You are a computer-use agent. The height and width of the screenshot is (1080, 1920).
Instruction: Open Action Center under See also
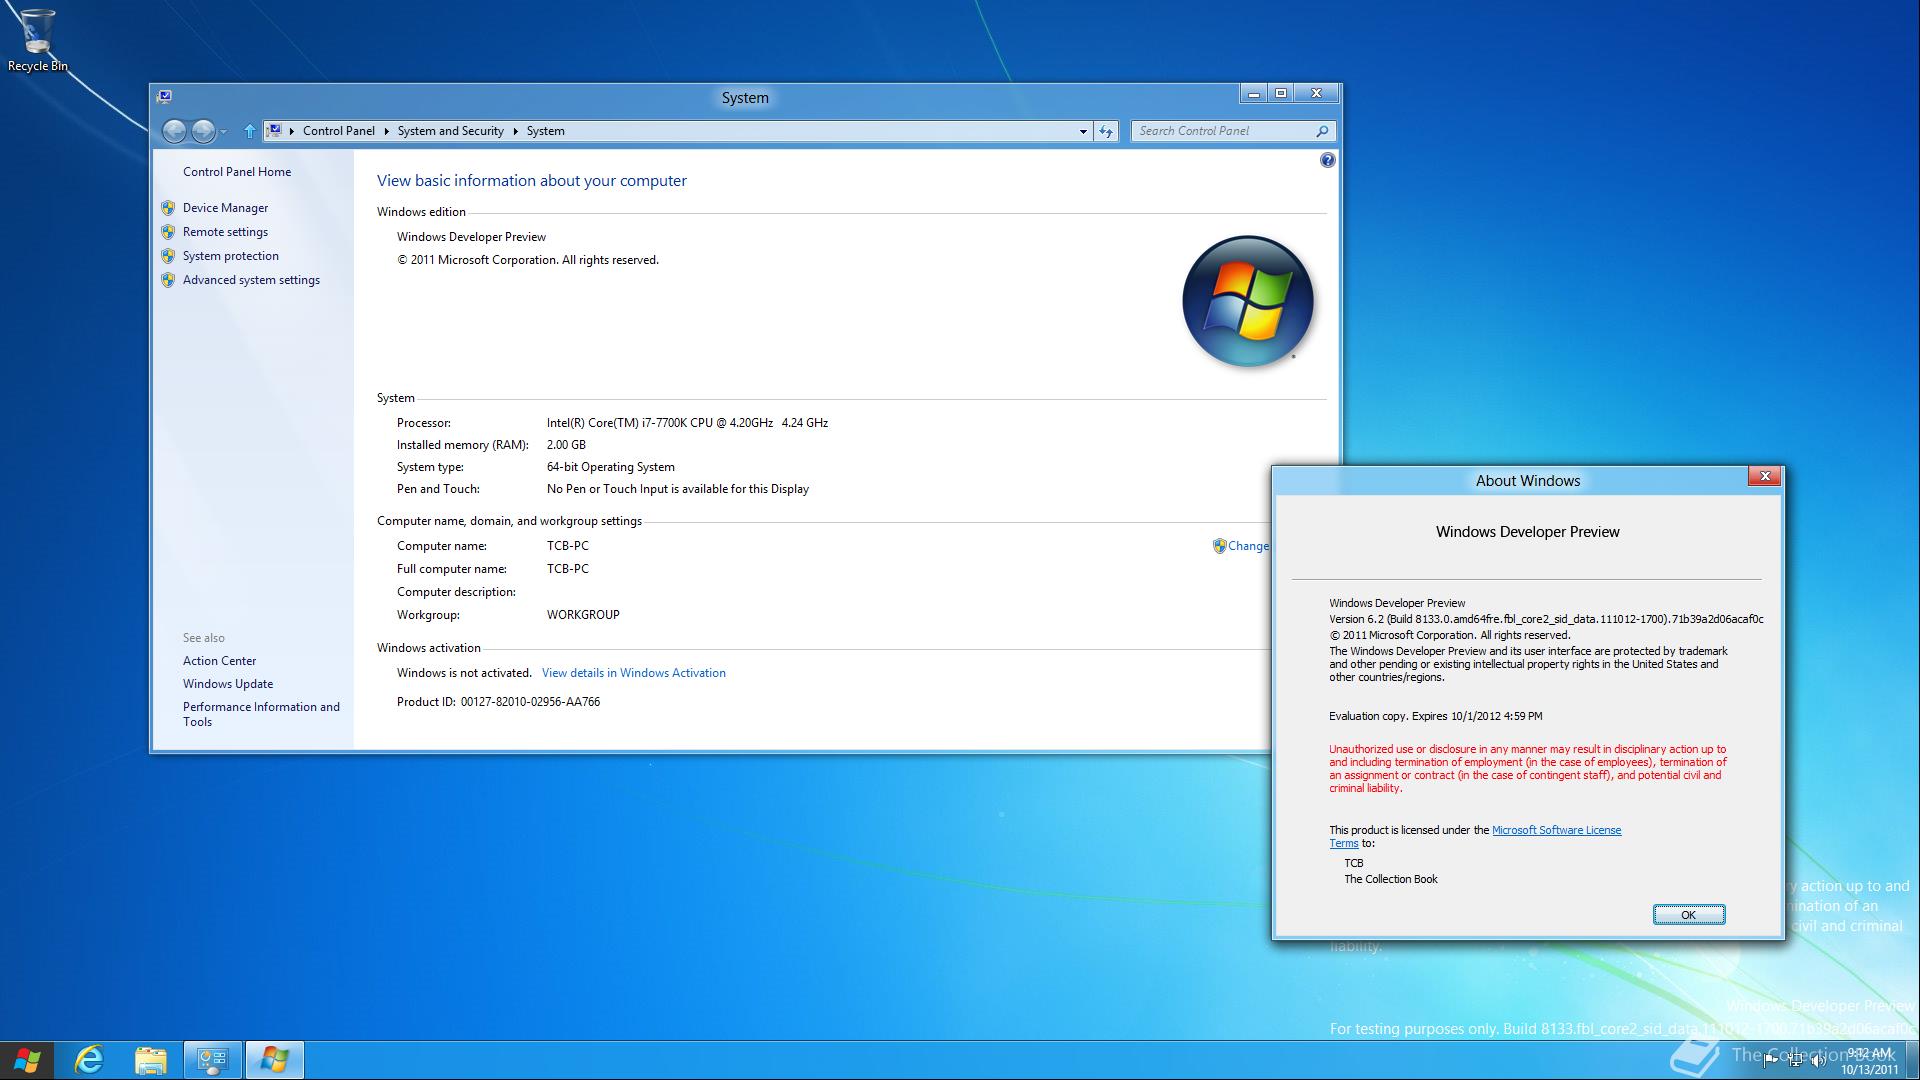(x=219, y=661)
